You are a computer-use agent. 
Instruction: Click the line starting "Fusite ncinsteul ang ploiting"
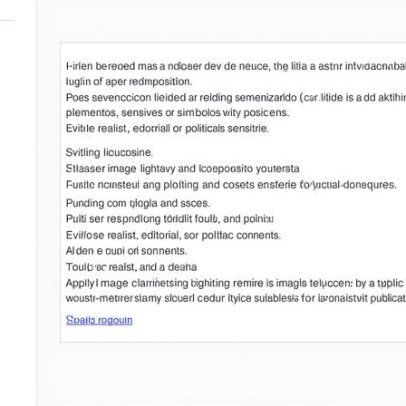[x=231, y=185]
